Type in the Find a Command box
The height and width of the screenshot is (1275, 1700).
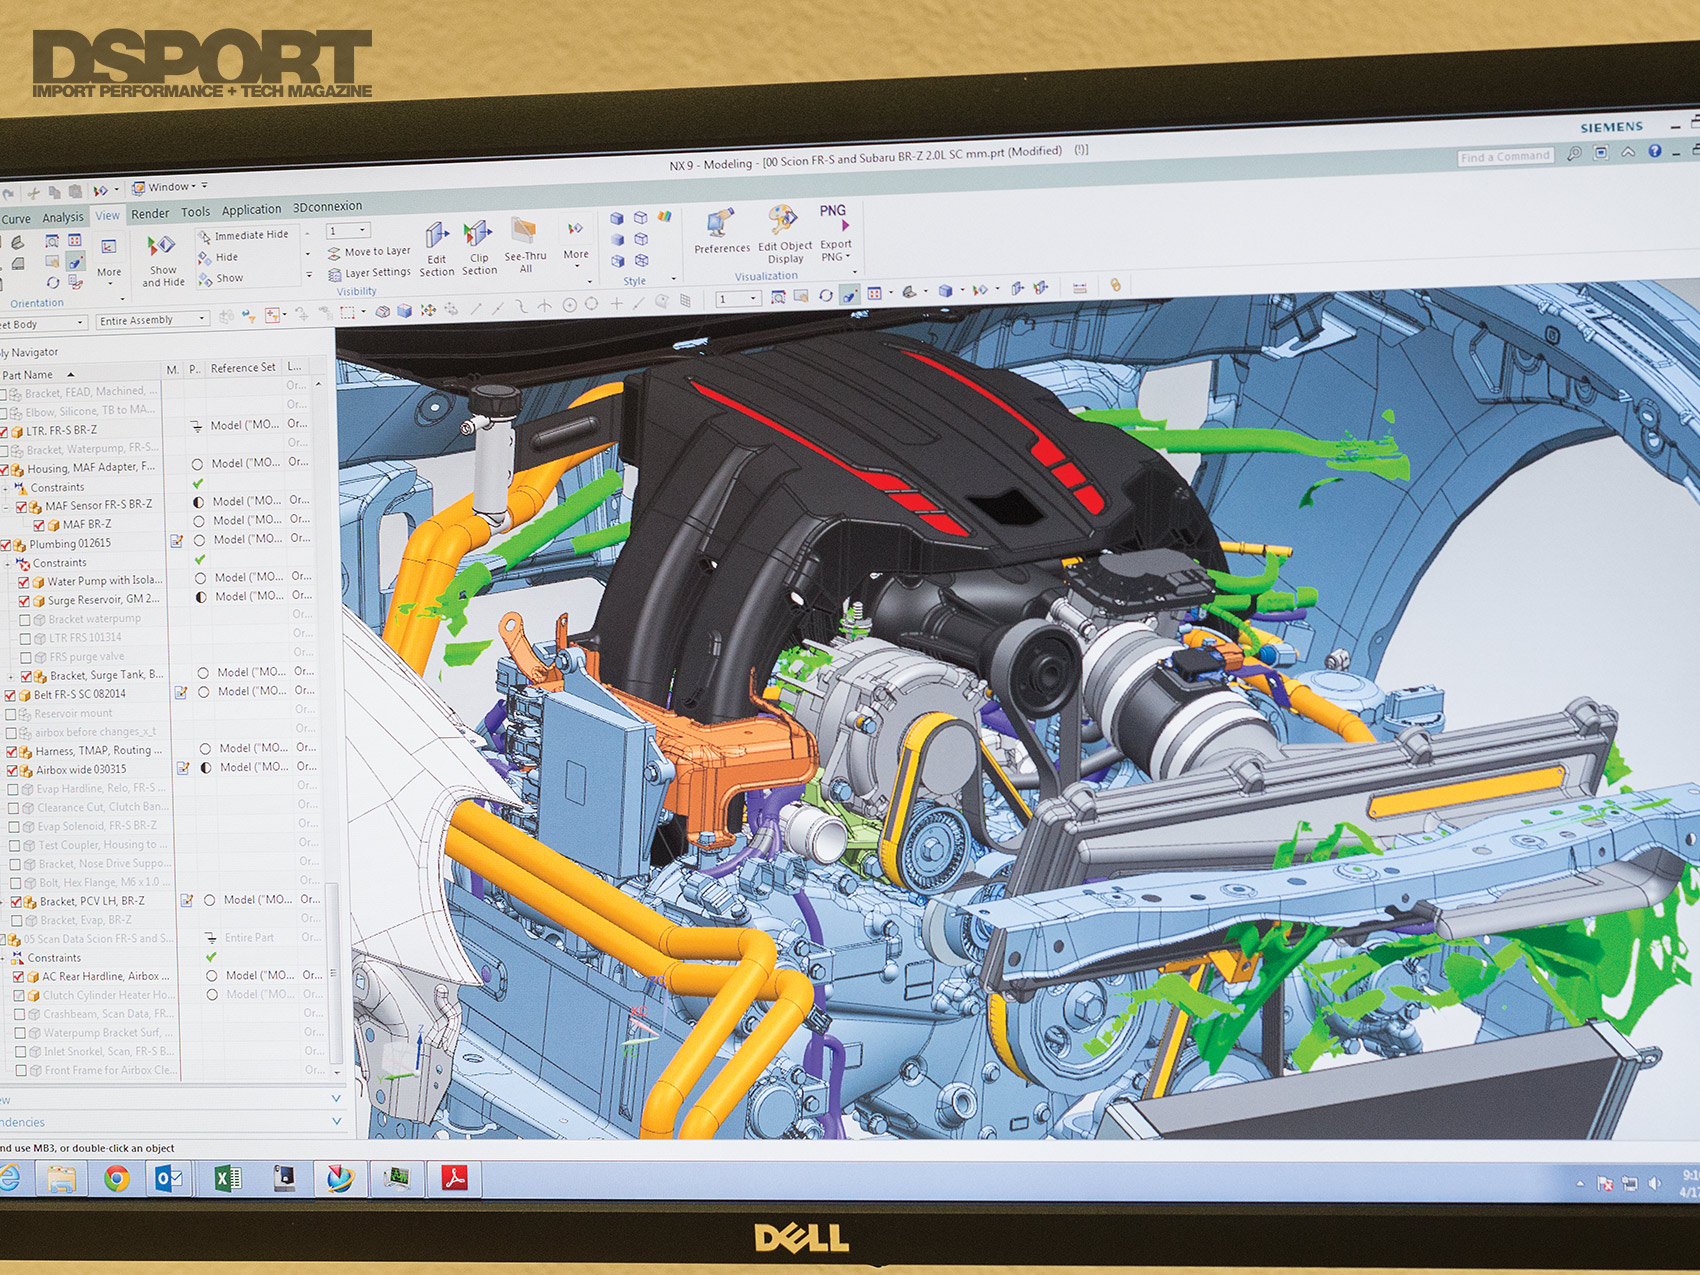click(x=1503, y=157)
